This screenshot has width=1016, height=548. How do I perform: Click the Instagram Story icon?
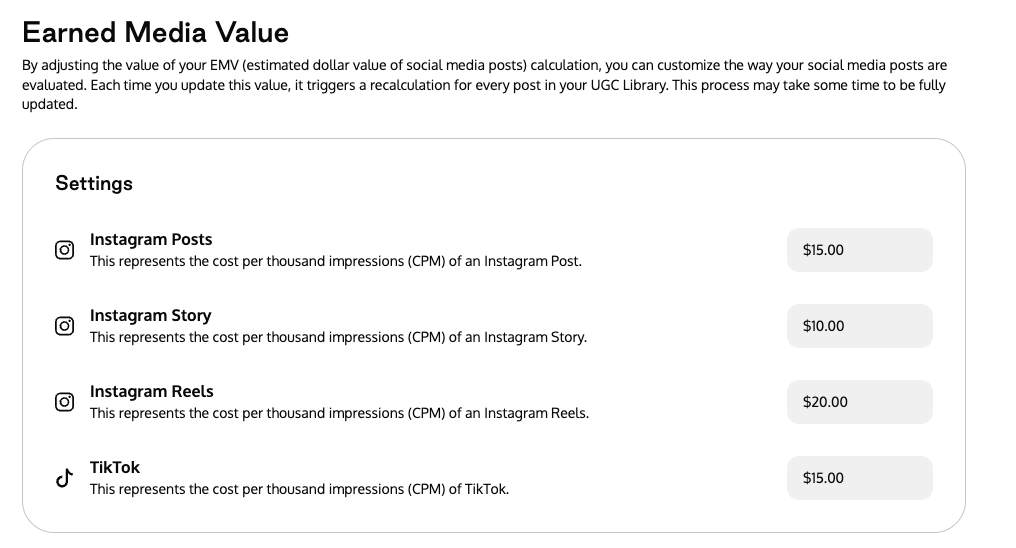tap(64, 326)
